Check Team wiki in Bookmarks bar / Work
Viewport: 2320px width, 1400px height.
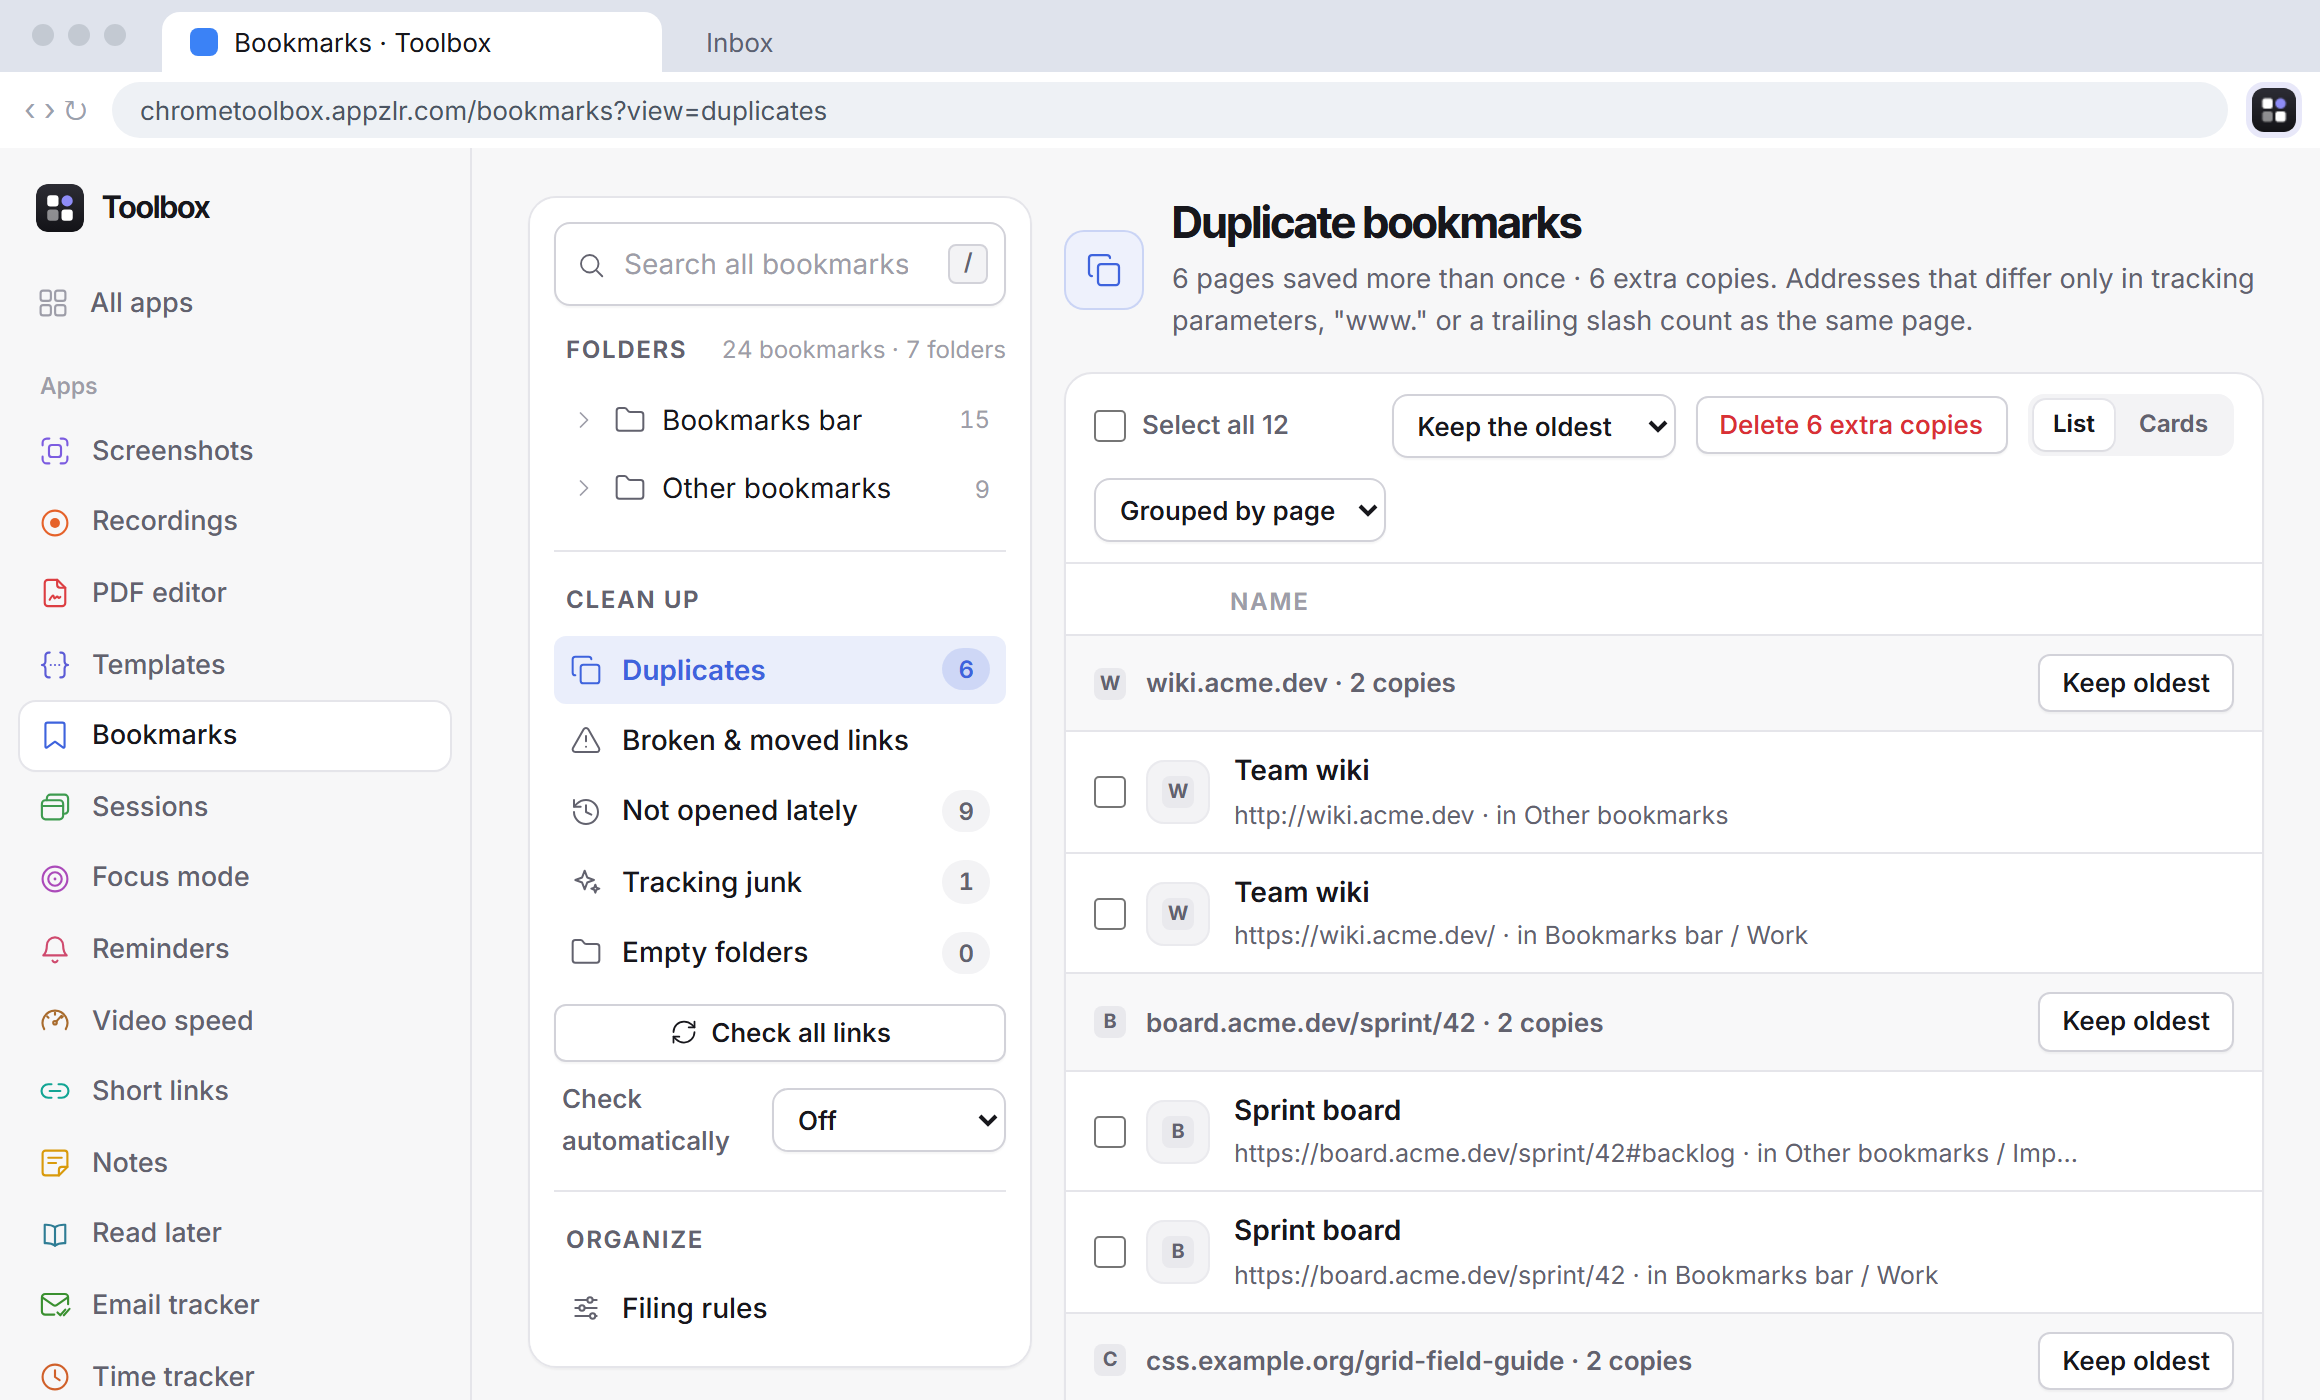(x=1110, y=914)
